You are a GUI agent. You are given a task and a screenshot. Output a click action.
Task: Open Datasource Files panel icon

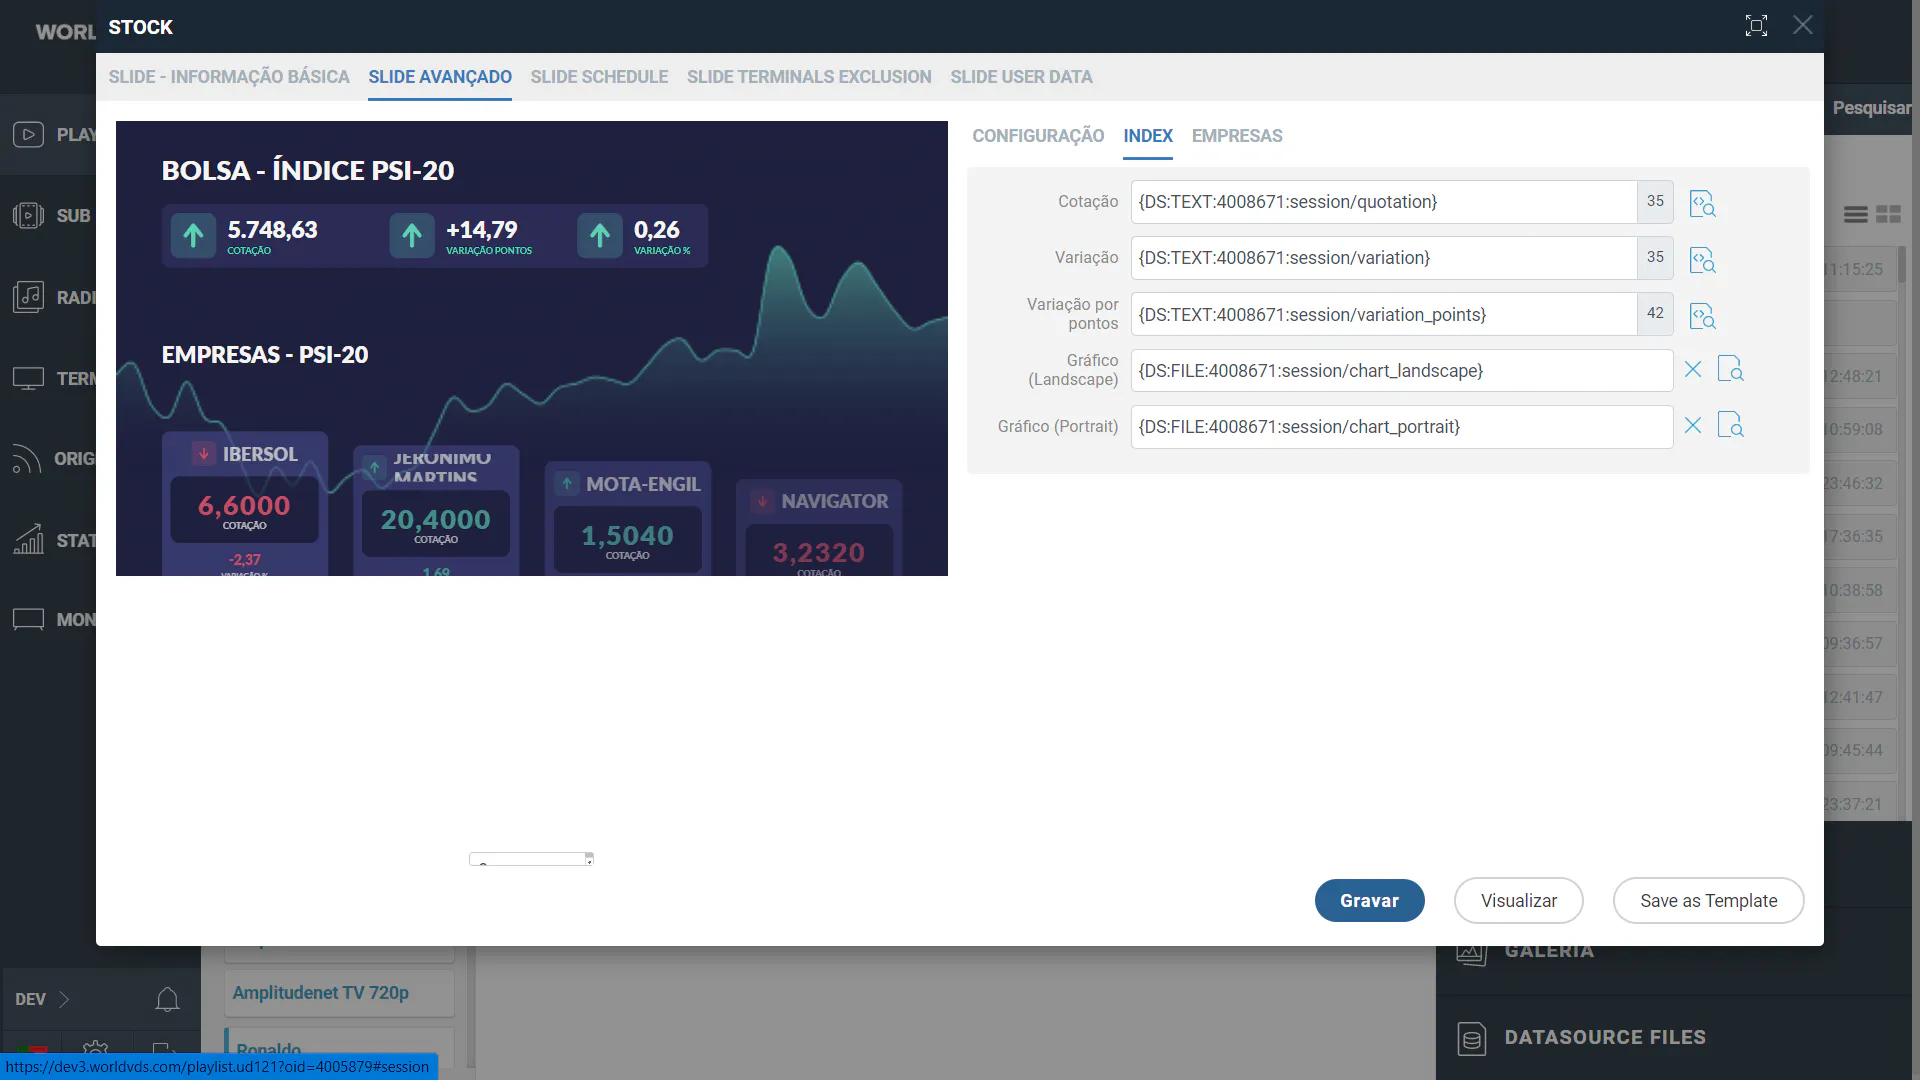pos(1471,1039)
